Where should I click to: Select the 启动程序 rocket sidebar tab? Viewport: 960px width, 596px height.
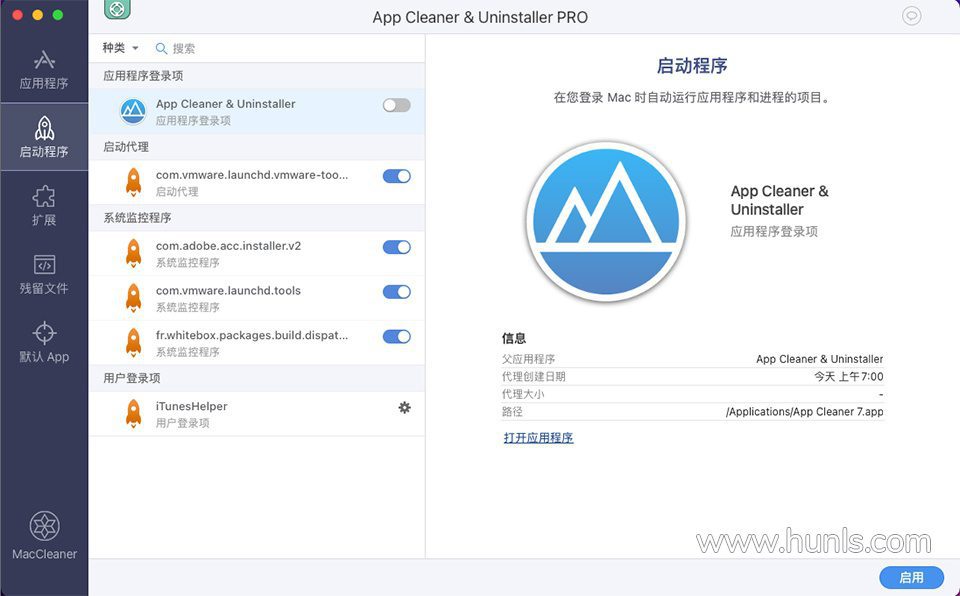click(x=44, y=137)
